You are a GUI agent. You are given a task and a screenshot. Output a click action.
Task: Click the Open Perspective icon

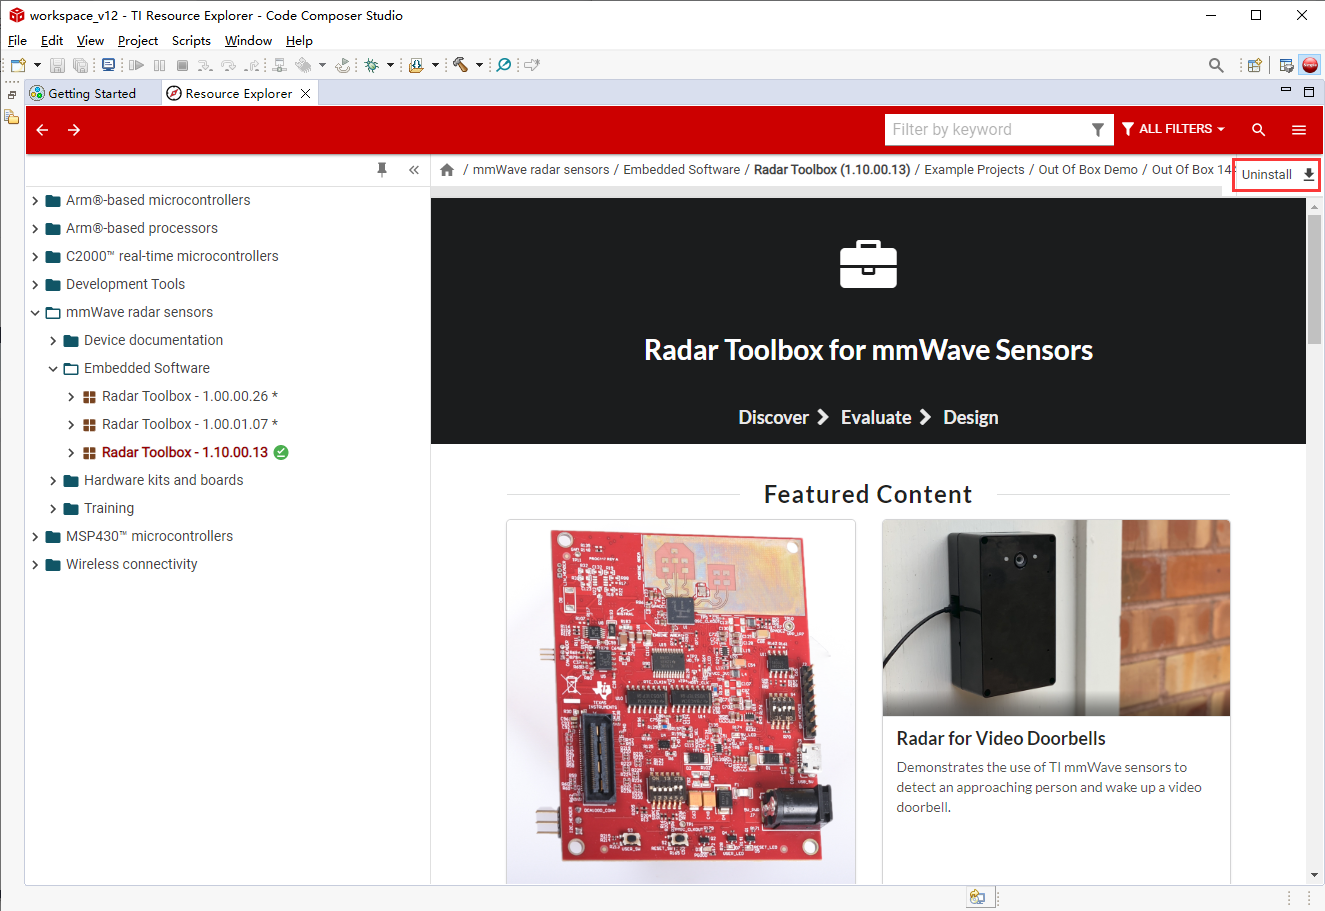click(1254, 65)
